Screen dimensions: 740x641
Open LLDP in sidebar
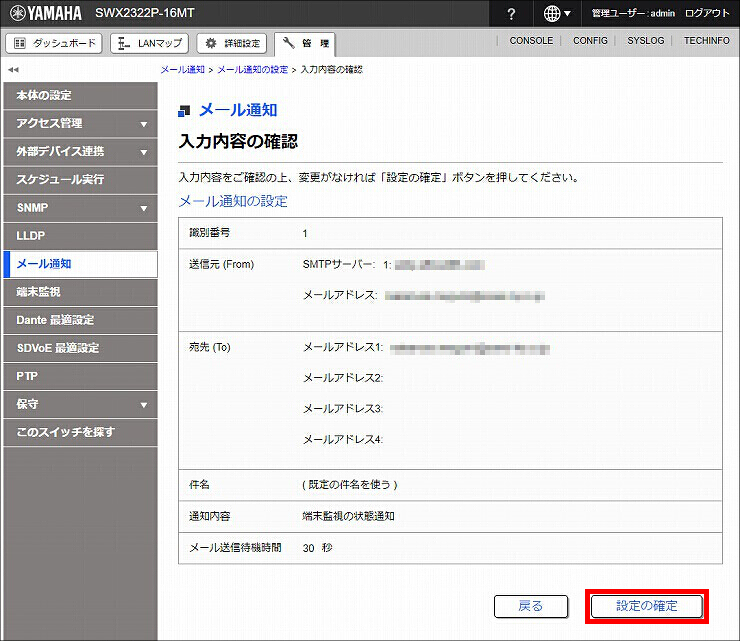click(x=80, y=236)
